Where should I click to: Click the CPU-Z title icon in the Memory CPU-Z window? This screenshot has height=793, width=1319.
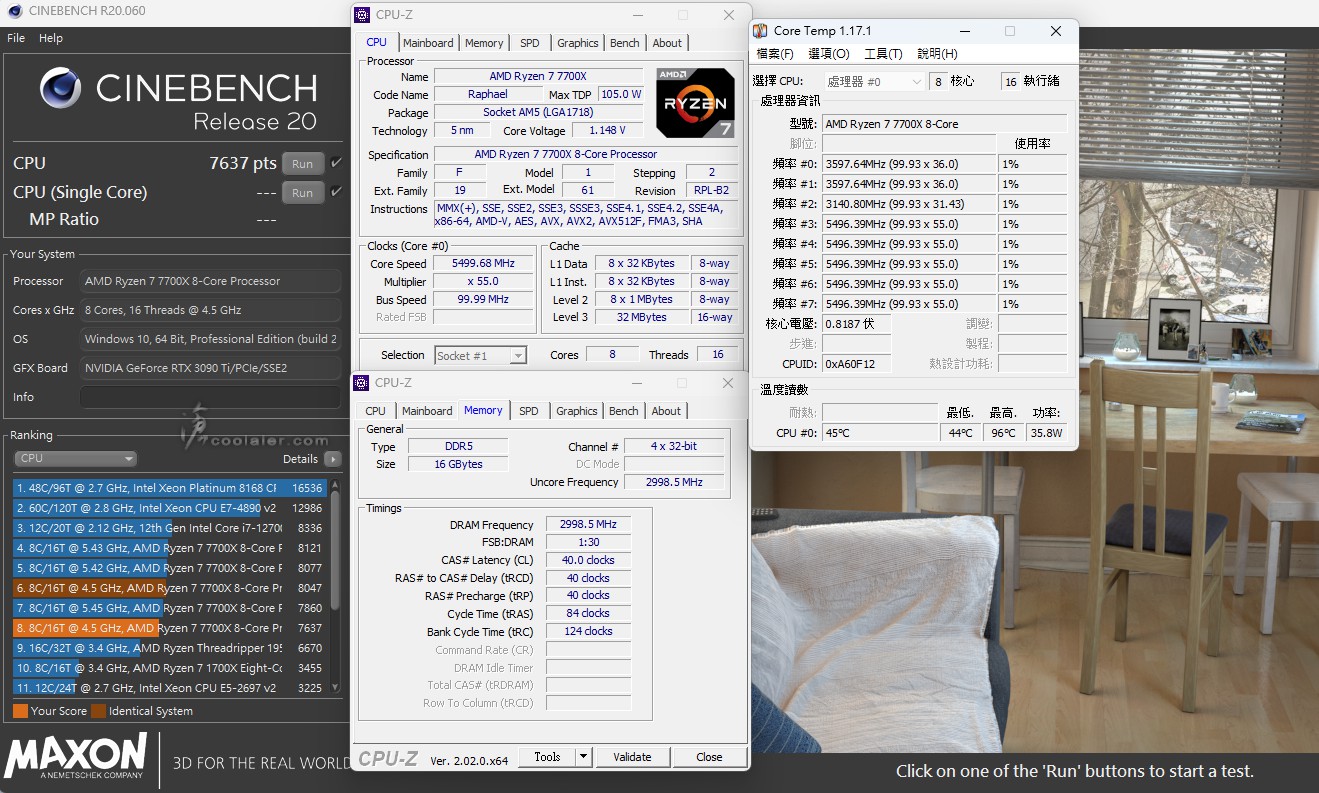[x=362, y=383]
